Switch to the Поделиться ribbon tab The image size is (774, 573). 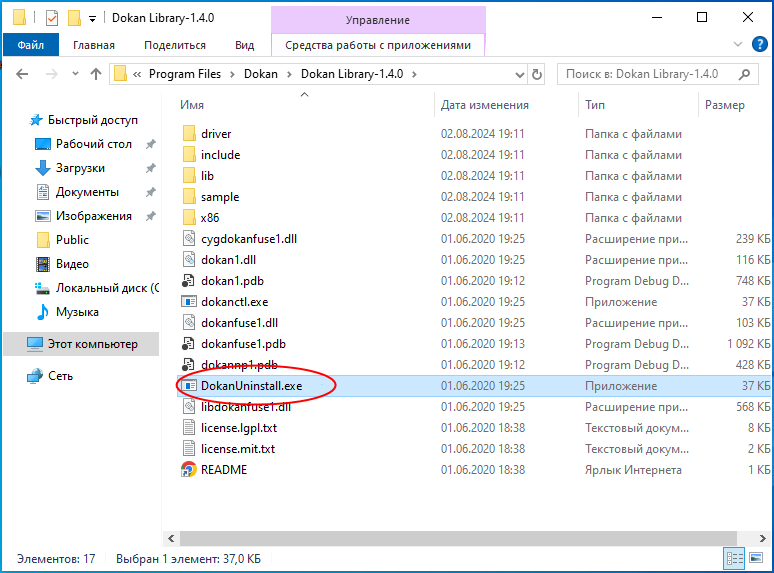click(175, 45)
